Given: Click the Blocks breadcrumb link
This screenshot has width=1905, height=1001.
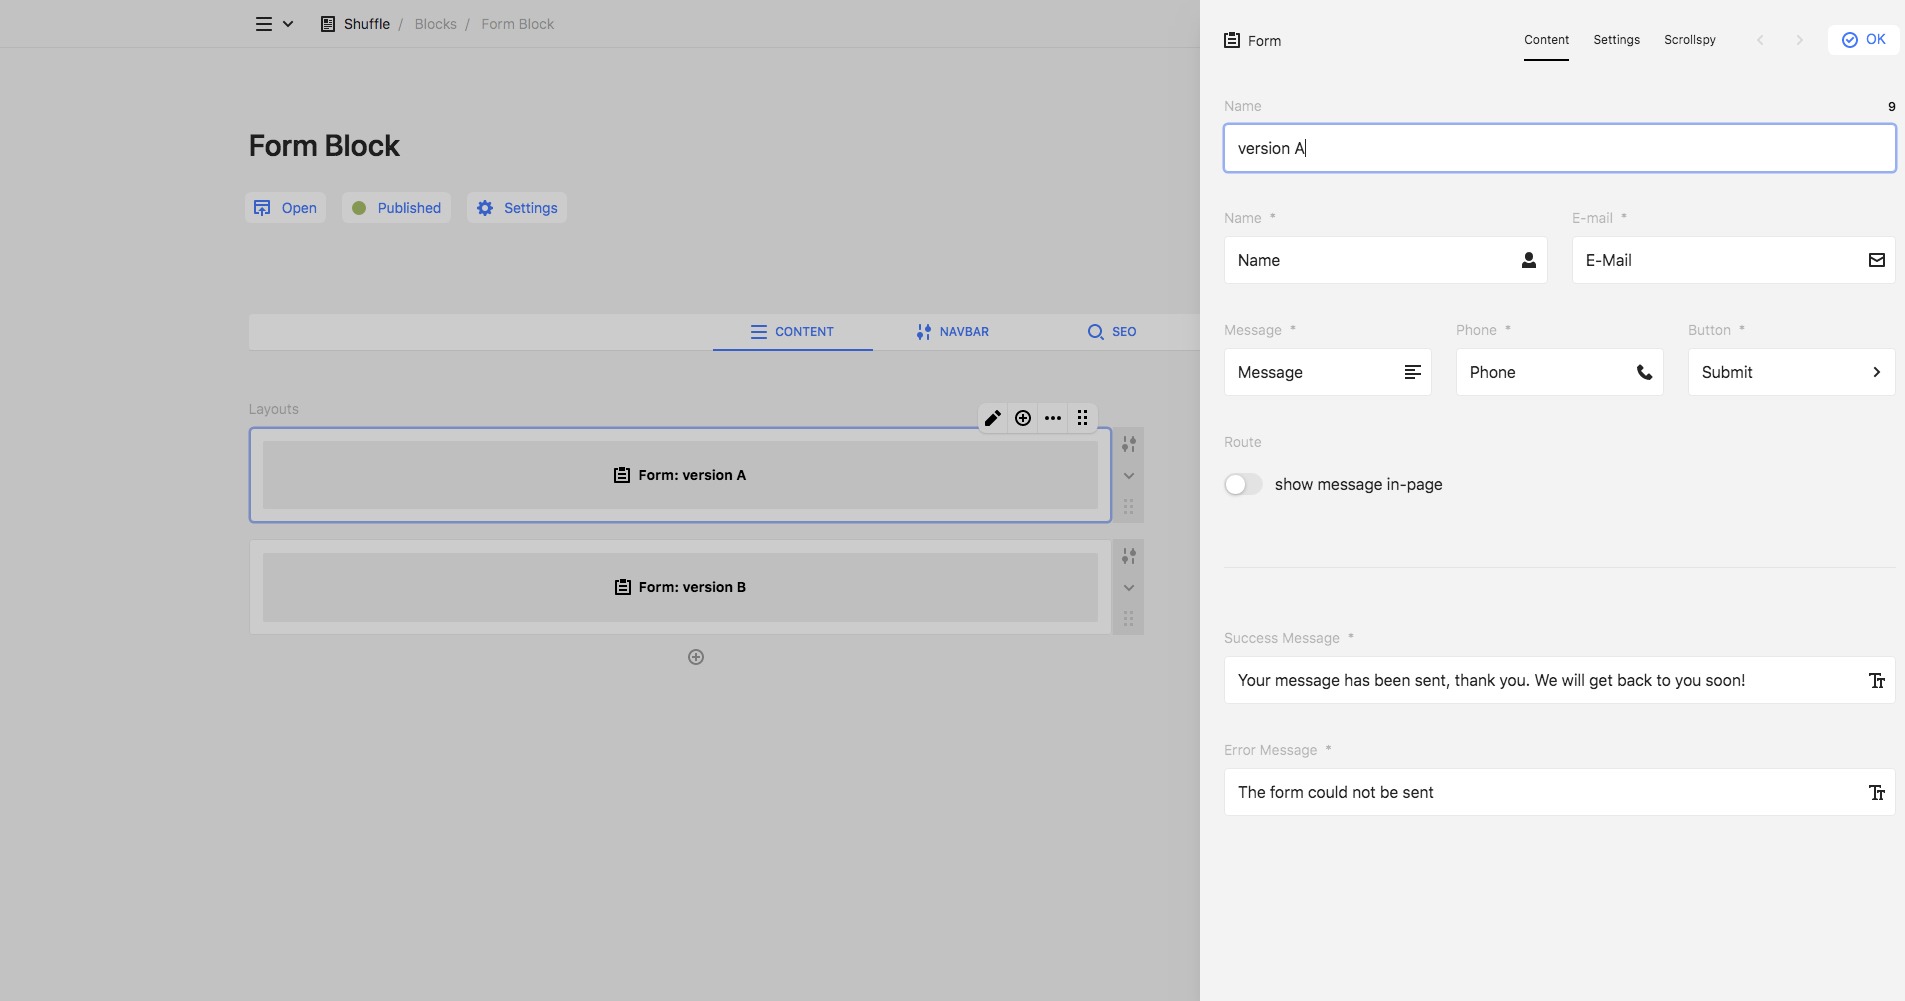Looking at the screenshot, I should click(x=435, y=24).
